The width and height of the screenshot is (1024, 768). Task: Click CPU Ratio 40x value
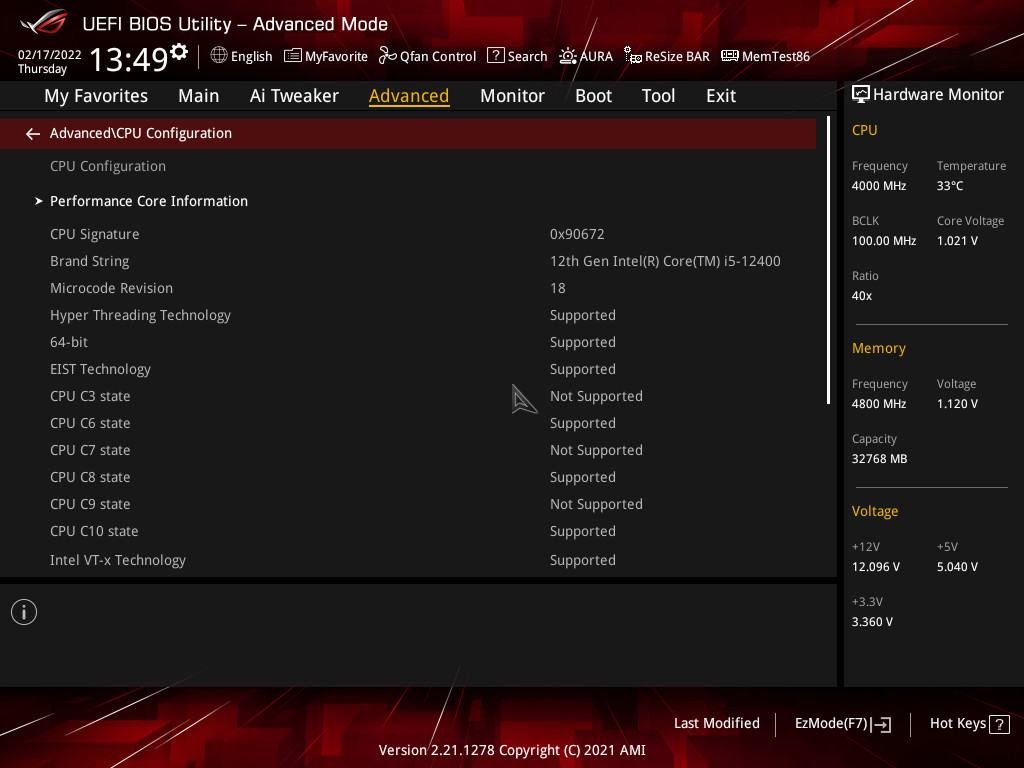861,296
